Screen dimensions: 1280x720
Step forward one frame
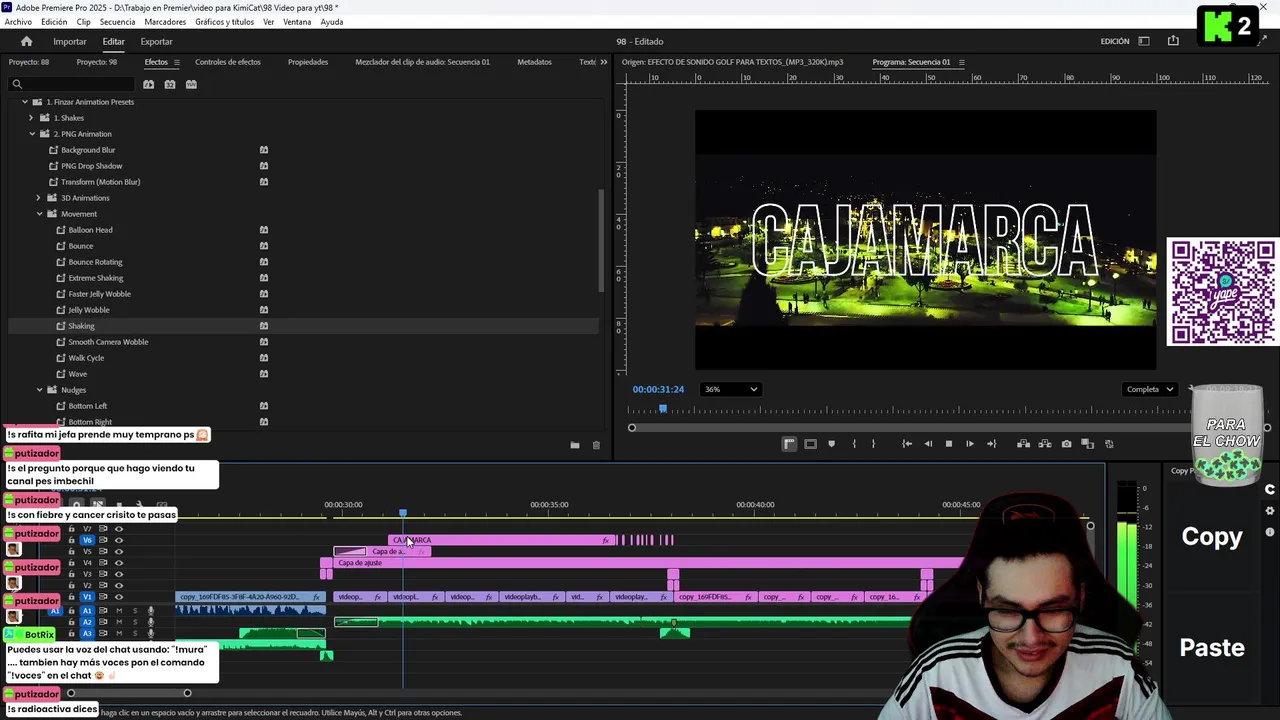(x=969, y=444)
